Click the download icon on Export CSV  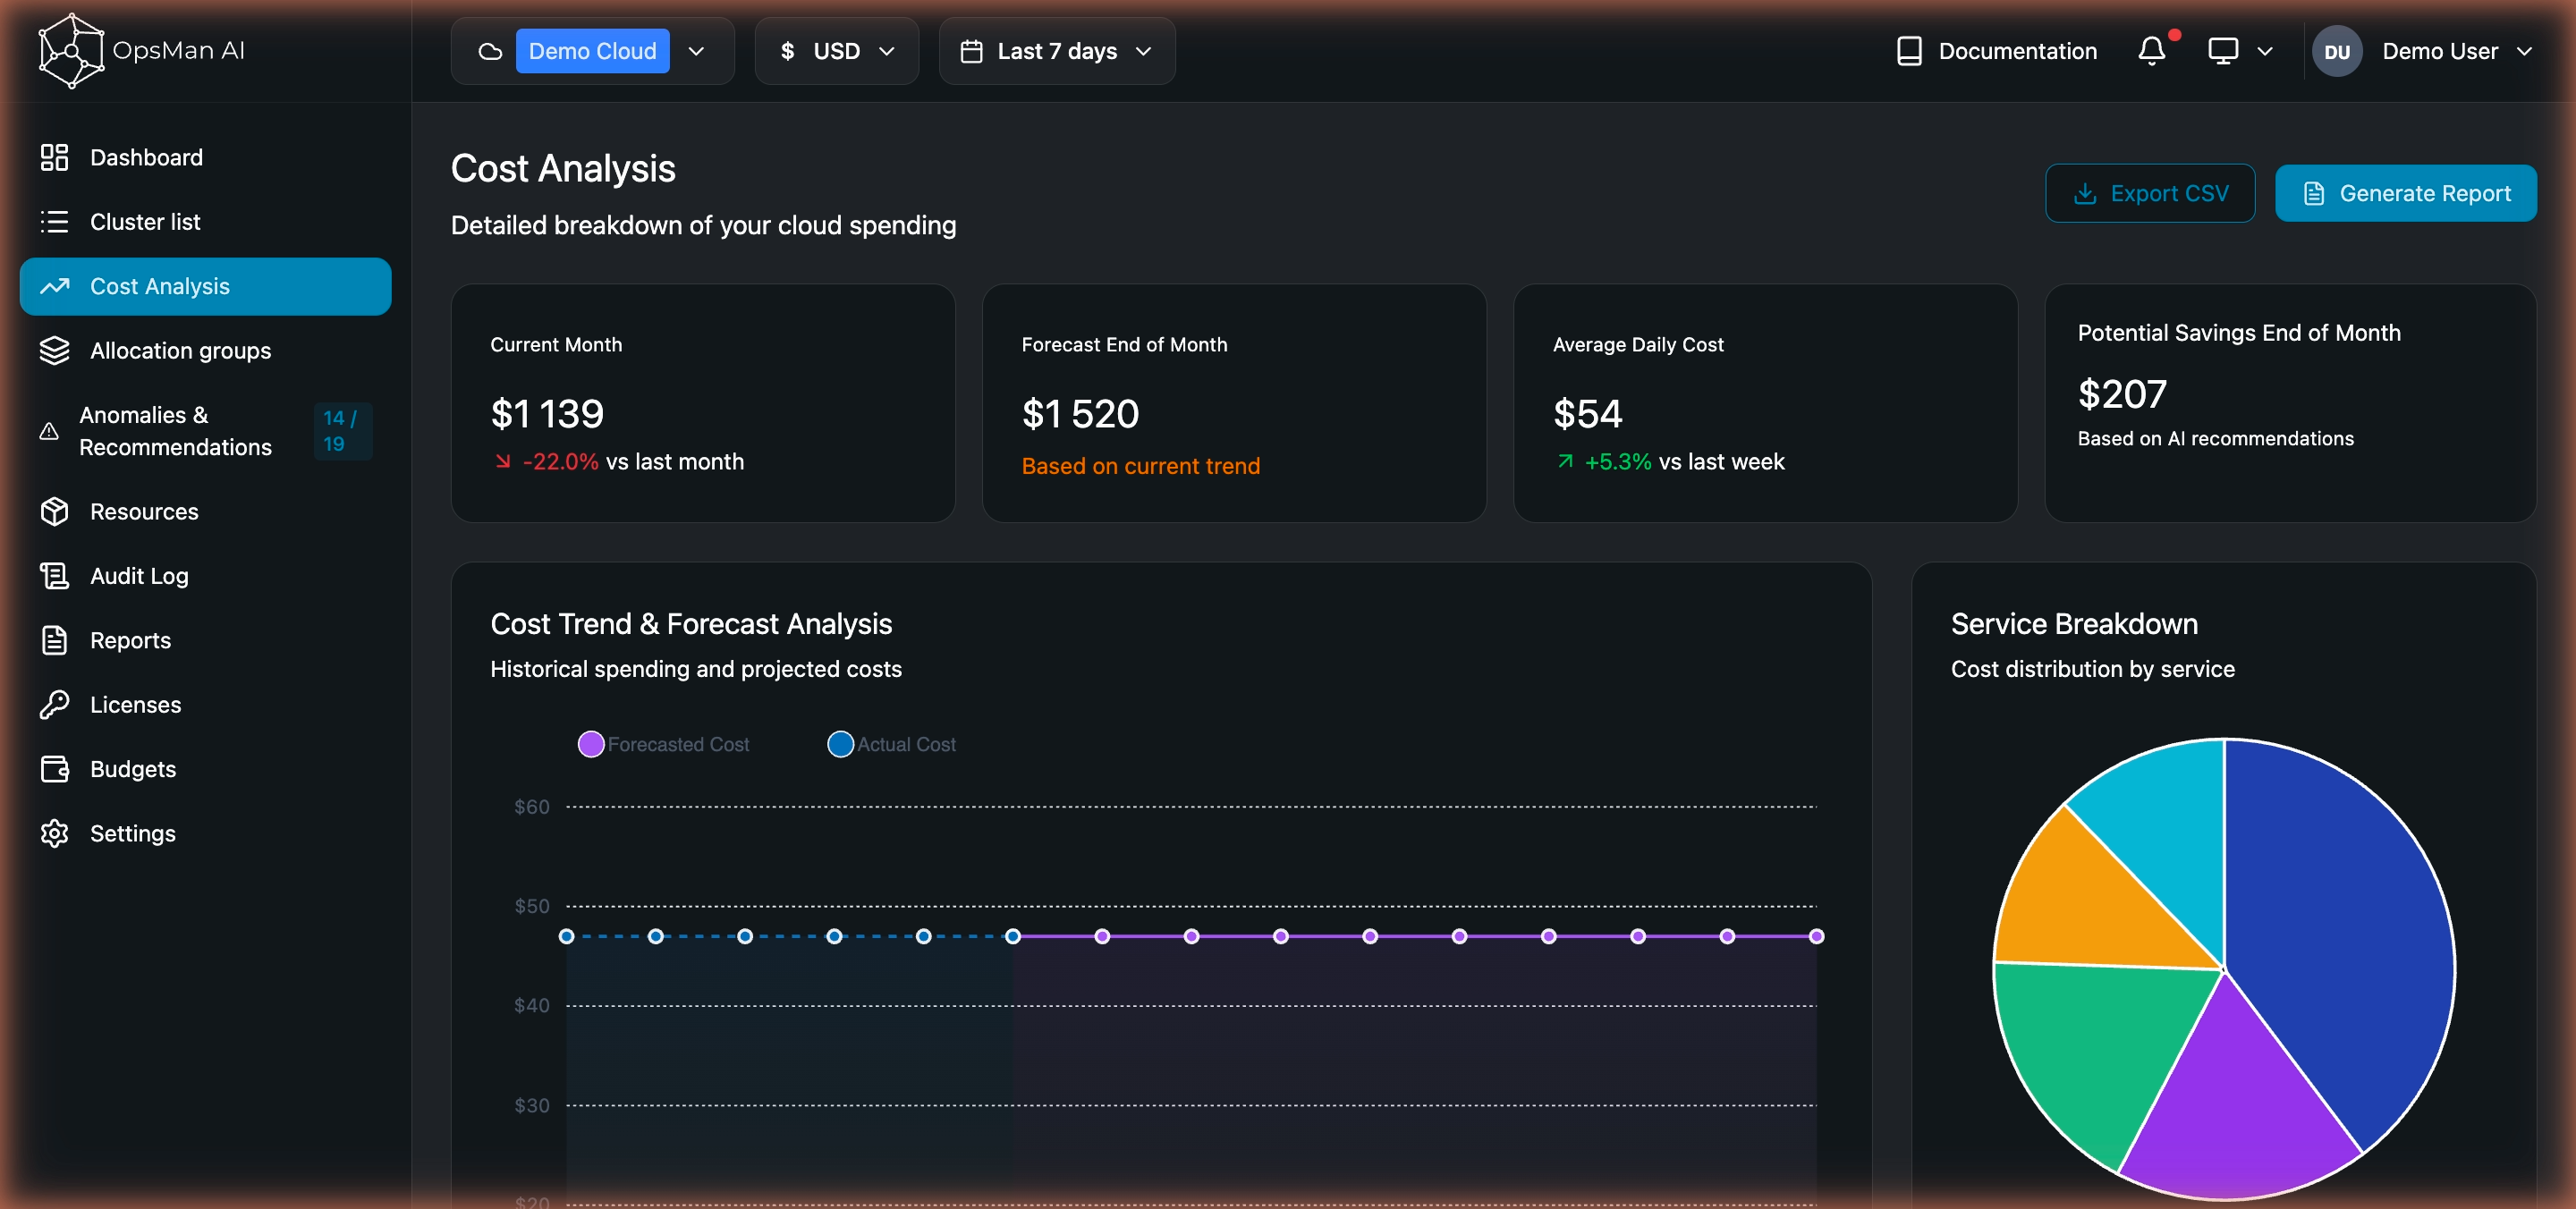[x=2084, y=193]
